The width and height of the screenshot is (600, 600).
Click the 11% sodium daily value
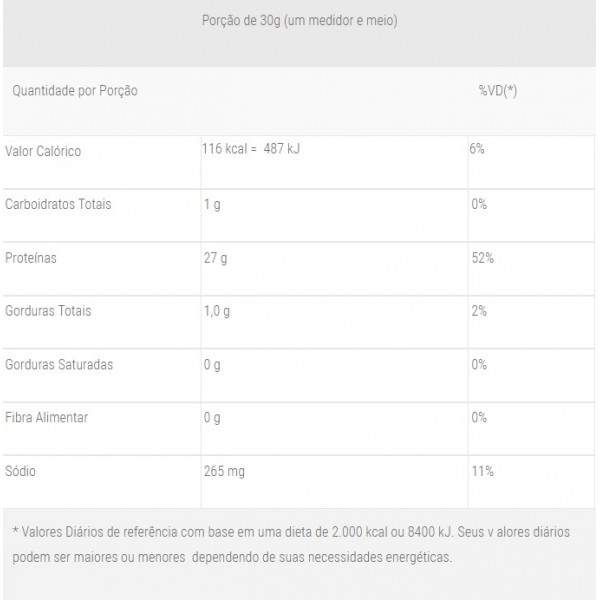pos(480,470)
